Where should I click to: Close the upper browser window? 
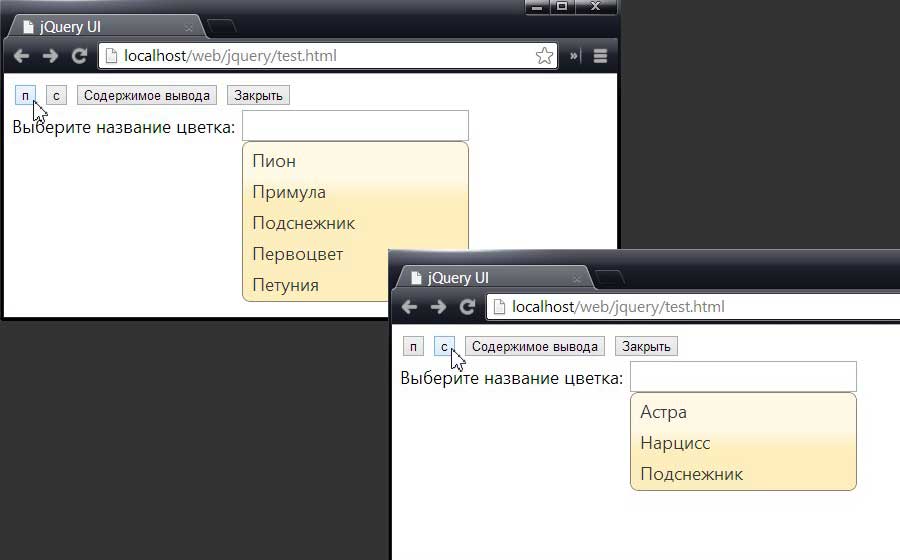click(x=595, y=7)
